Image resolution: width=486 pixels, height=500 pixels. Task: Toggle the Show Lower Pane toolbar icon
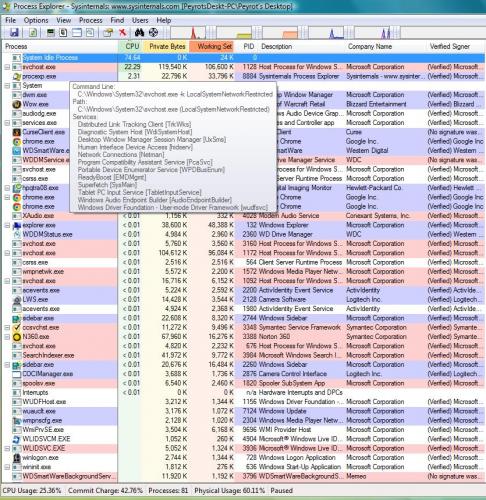coord(77,33)
